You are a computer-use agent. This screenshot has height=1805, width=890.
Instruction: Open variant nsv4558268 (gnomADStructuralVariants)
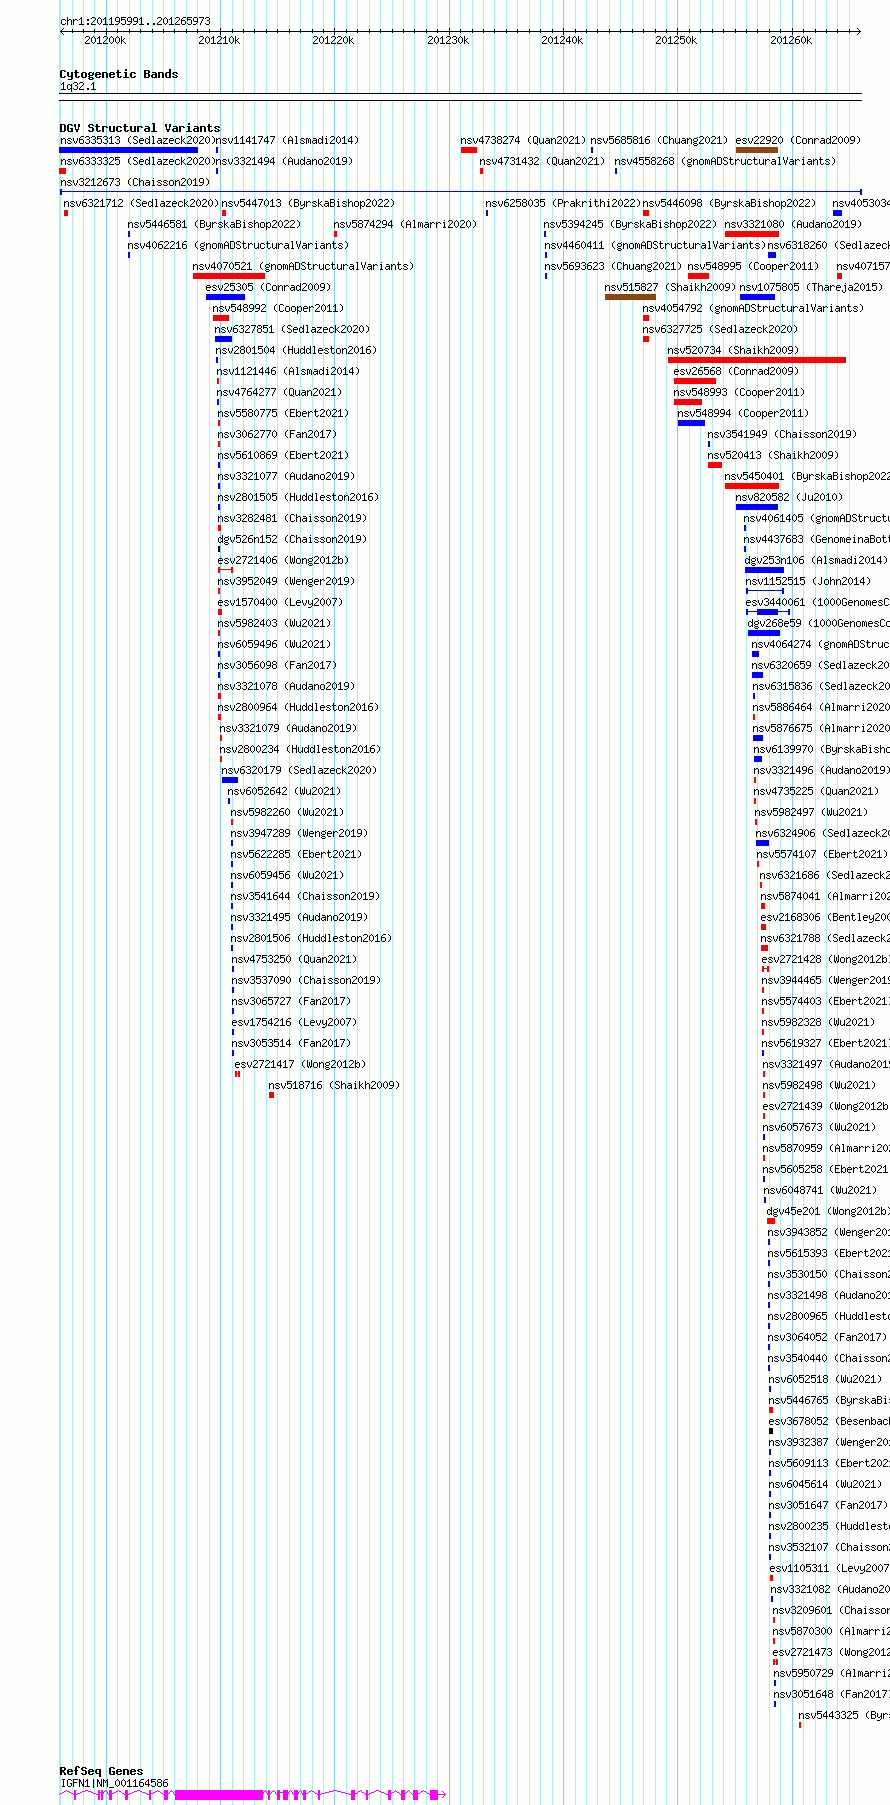click(x=725, y=161)
